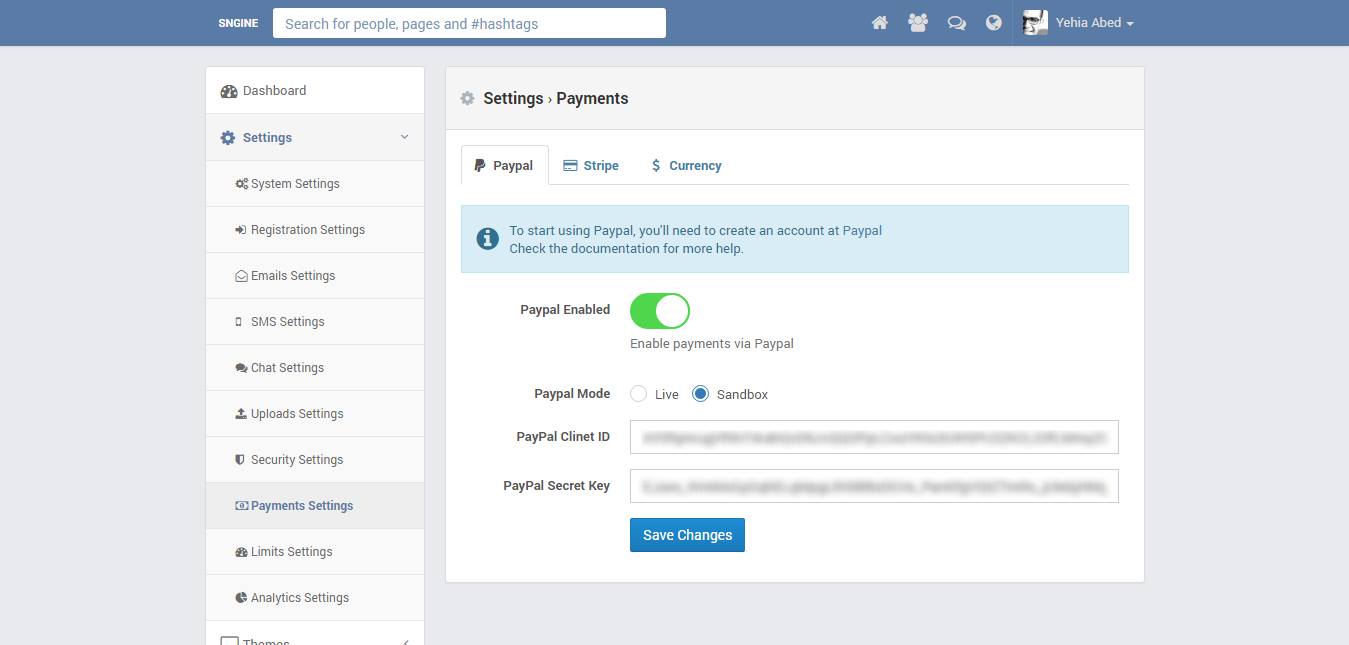The image size is (1349, 645).
Task: Click the Save Changes button
Action: (x=687, y=535)
